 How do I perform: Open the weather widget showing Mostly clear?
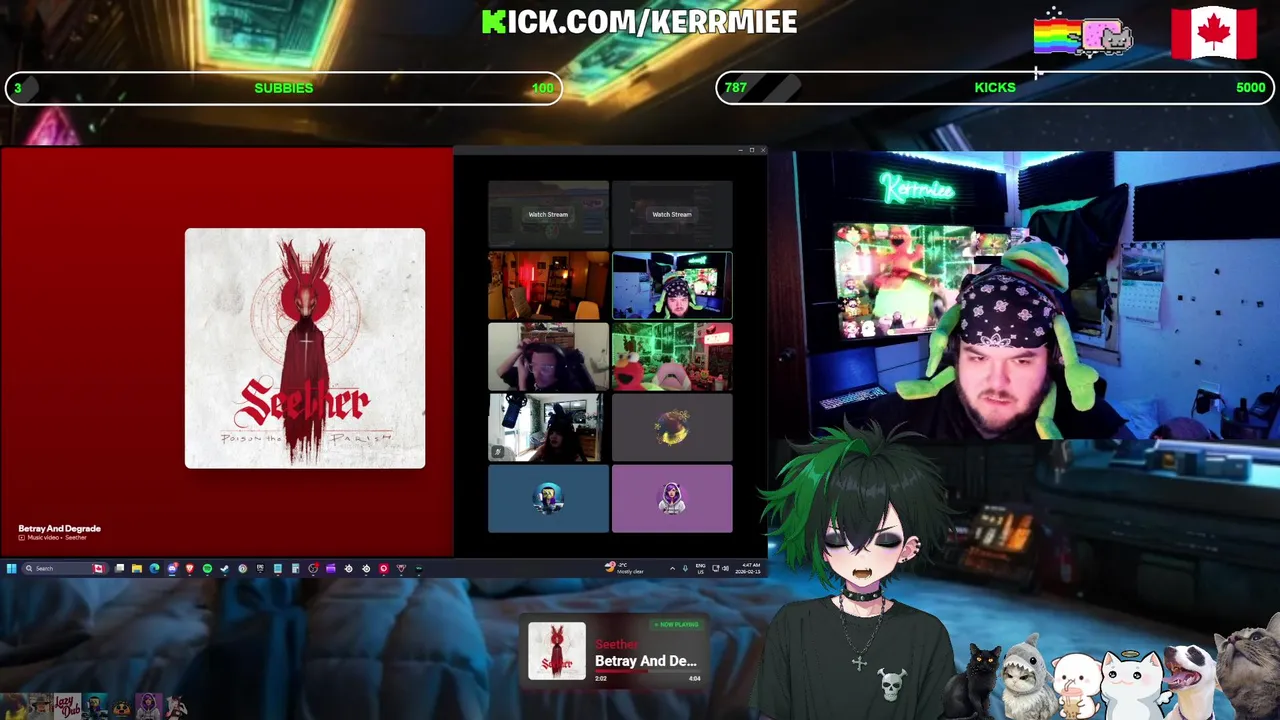624,568
